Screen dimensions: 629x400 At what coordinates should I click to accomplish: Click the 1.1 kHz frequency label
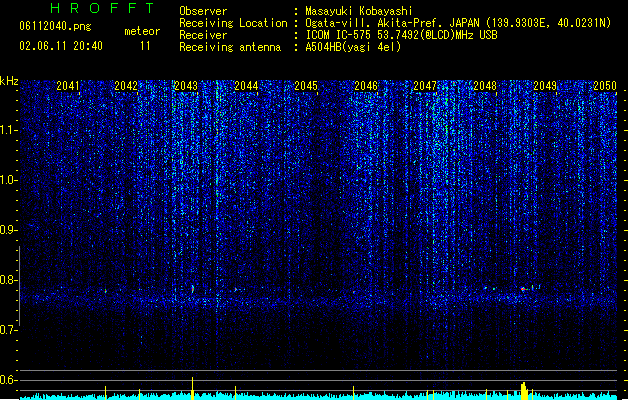click(x=8, y=130)
